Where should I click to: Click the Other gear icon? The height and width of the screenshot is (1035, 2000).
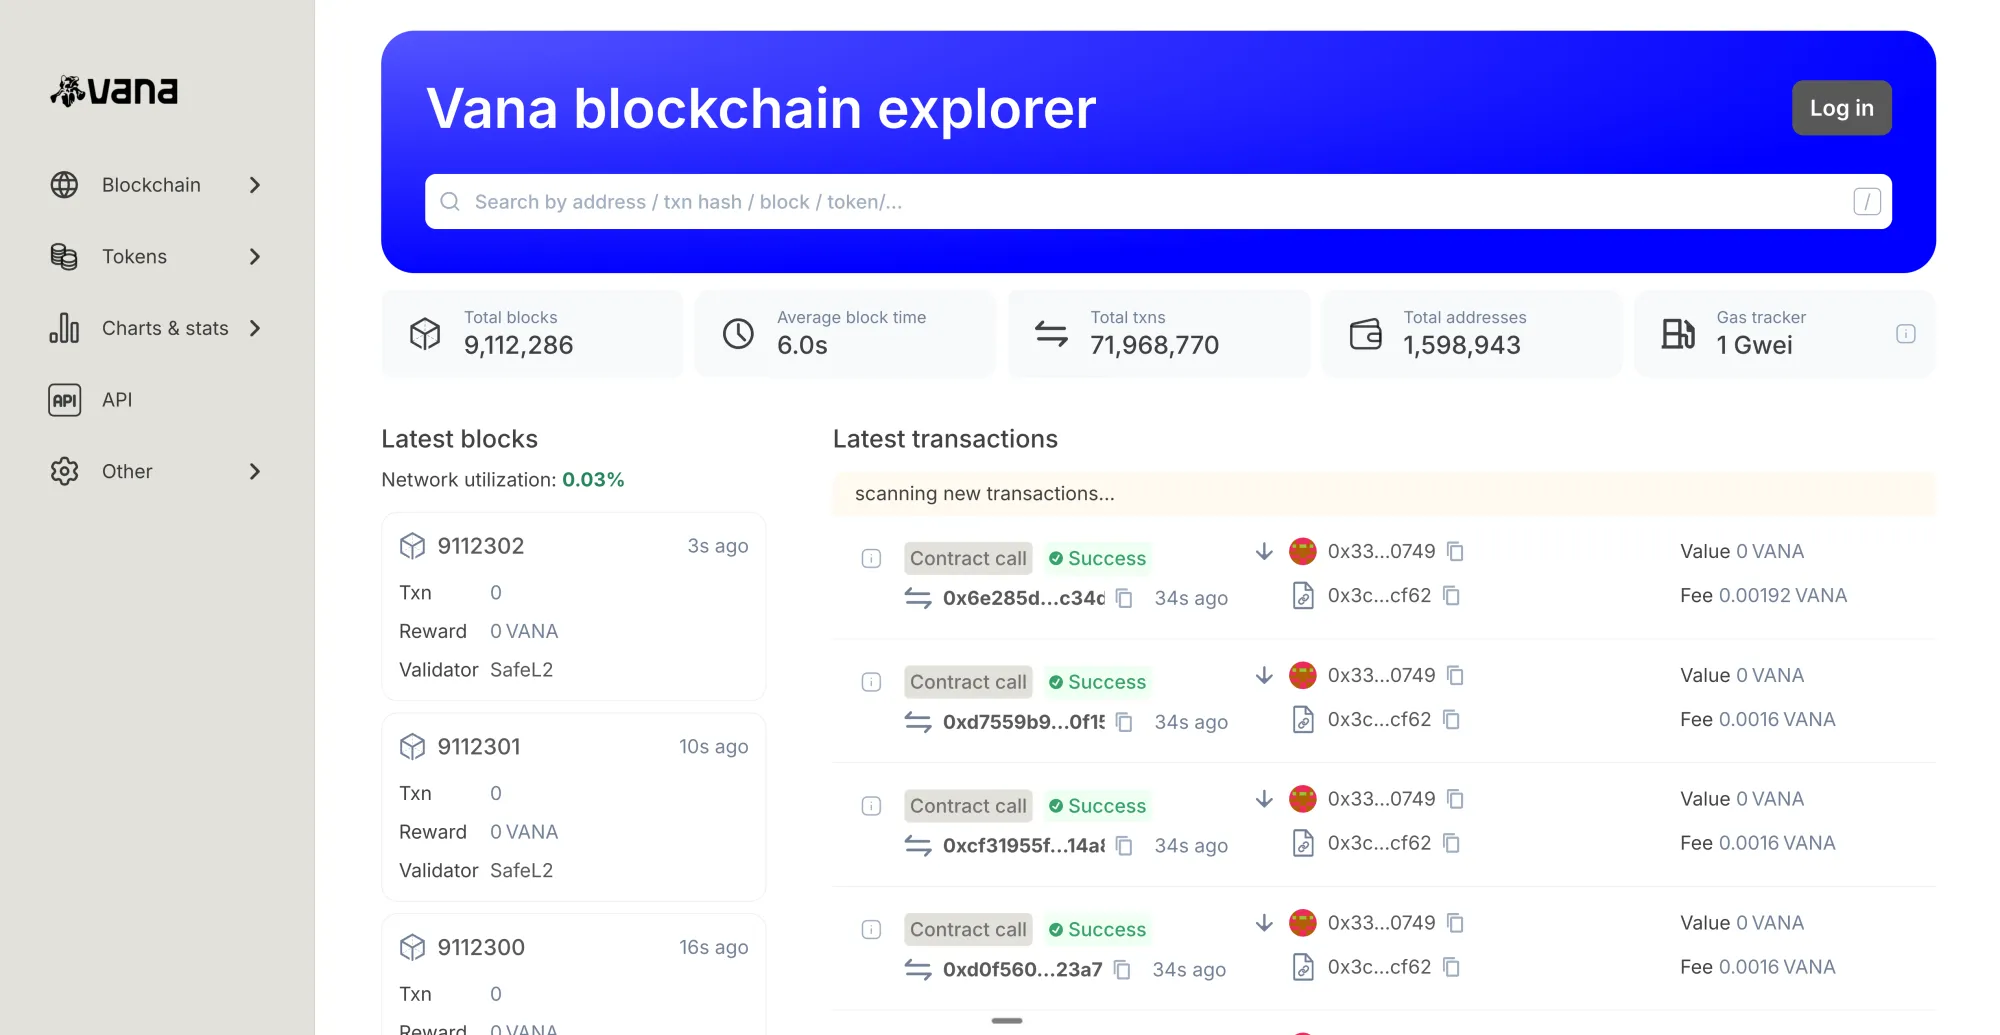64,471
